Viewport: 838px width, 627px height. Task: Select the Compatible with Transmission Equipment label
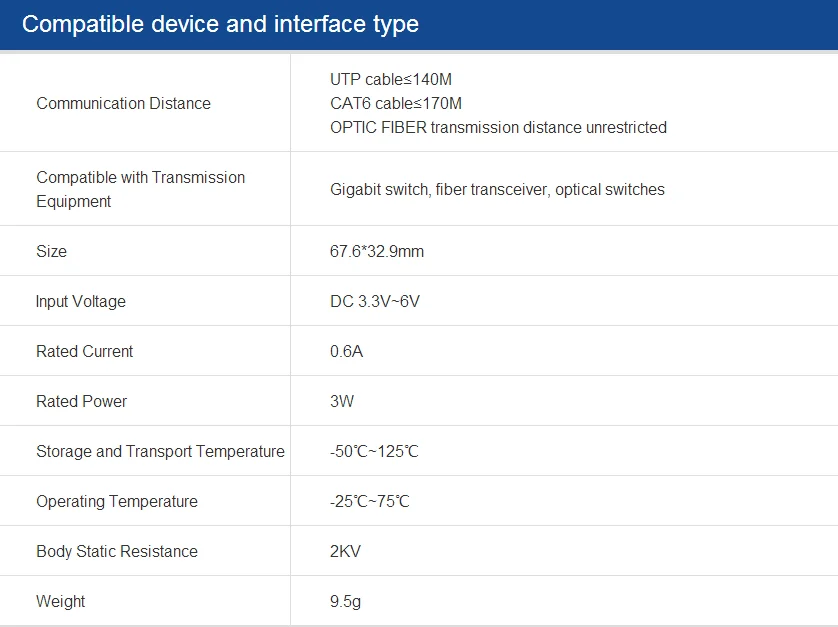coord(140,189)
